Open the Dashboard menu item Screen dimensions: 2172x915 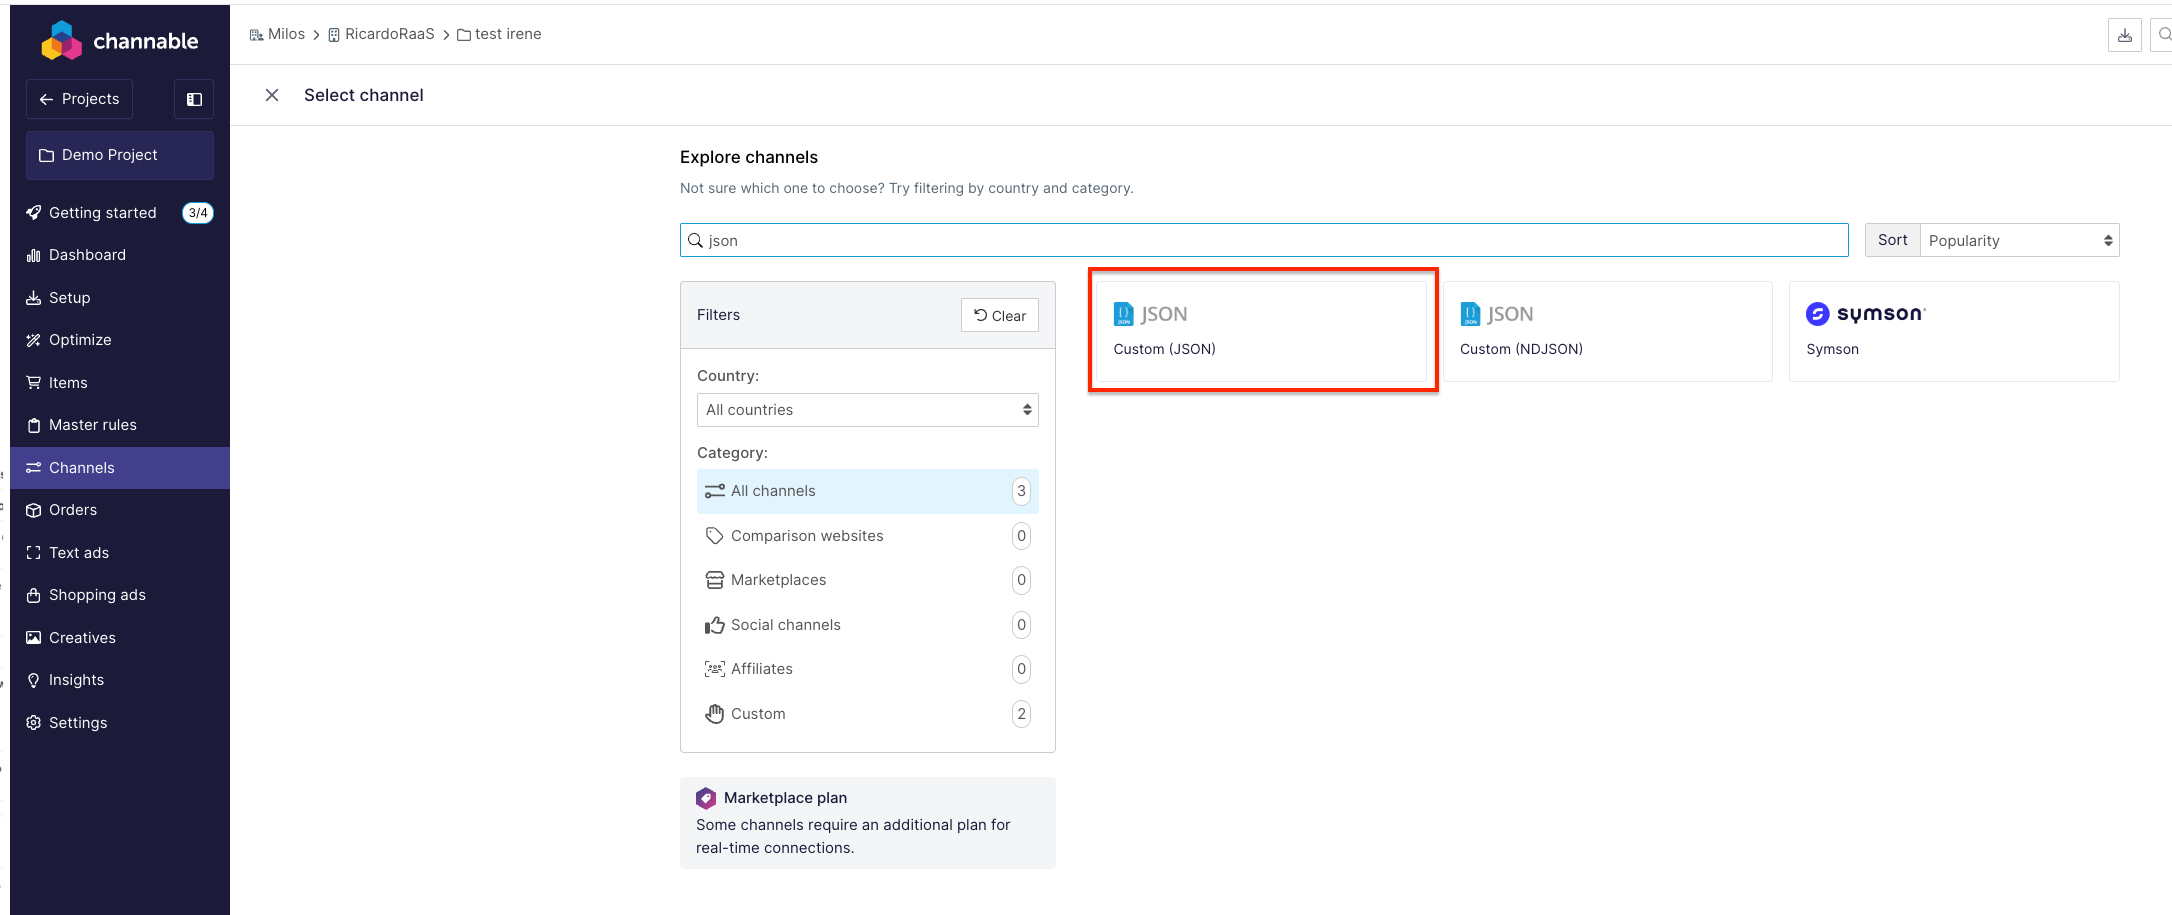click(x=87, y=255)
